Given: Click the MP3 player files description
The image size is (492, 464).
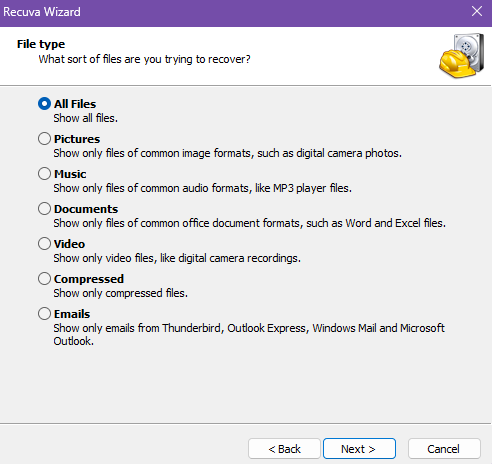Looking at the screenshot, I should click(x=202, y=188).
